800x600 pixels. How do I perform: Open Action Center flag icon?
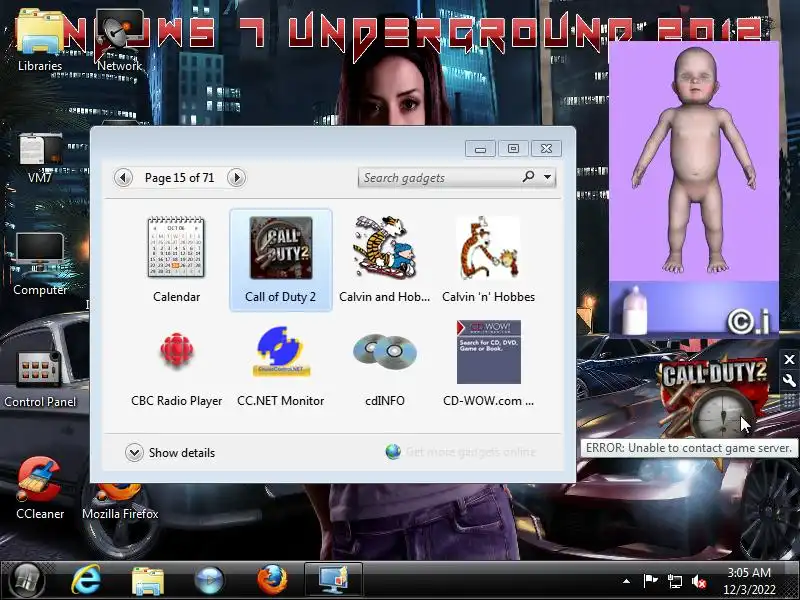pyautogui.click(x=651, y=581)
